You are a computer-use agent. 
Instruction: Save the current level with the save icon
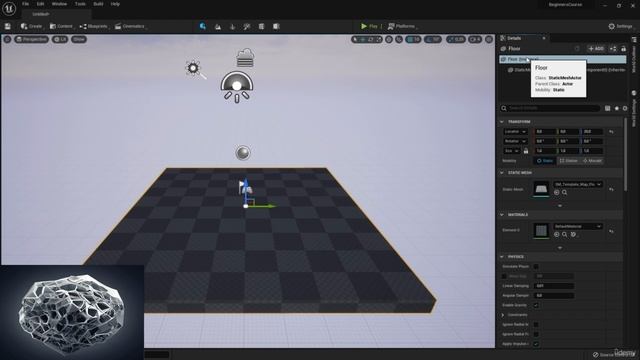(8, 26)
